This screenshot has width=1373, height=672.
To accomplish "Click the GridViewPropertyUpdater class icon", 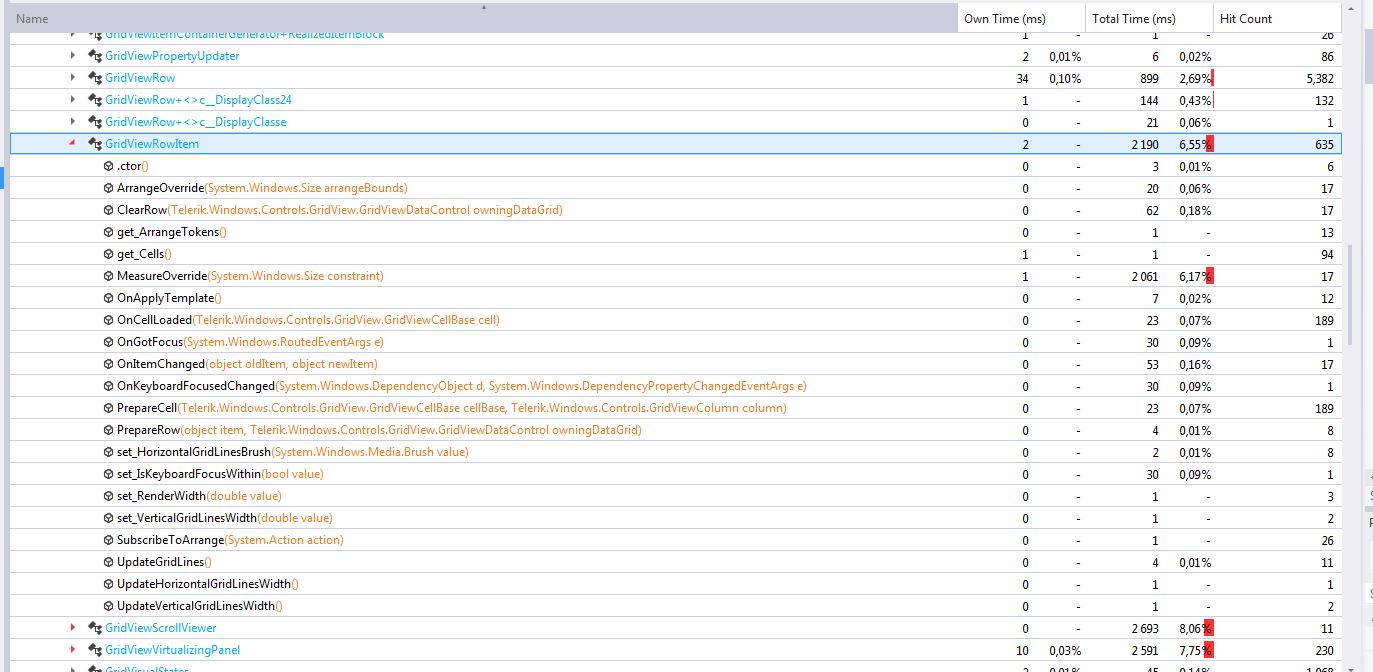I will (x=95, y=56).
